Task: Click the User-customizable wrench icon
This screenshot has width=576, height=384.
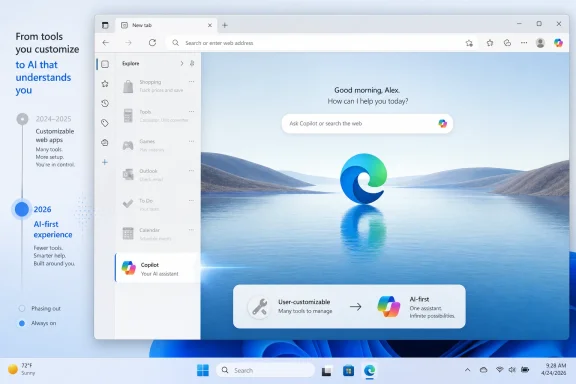Action: (259, 307)
